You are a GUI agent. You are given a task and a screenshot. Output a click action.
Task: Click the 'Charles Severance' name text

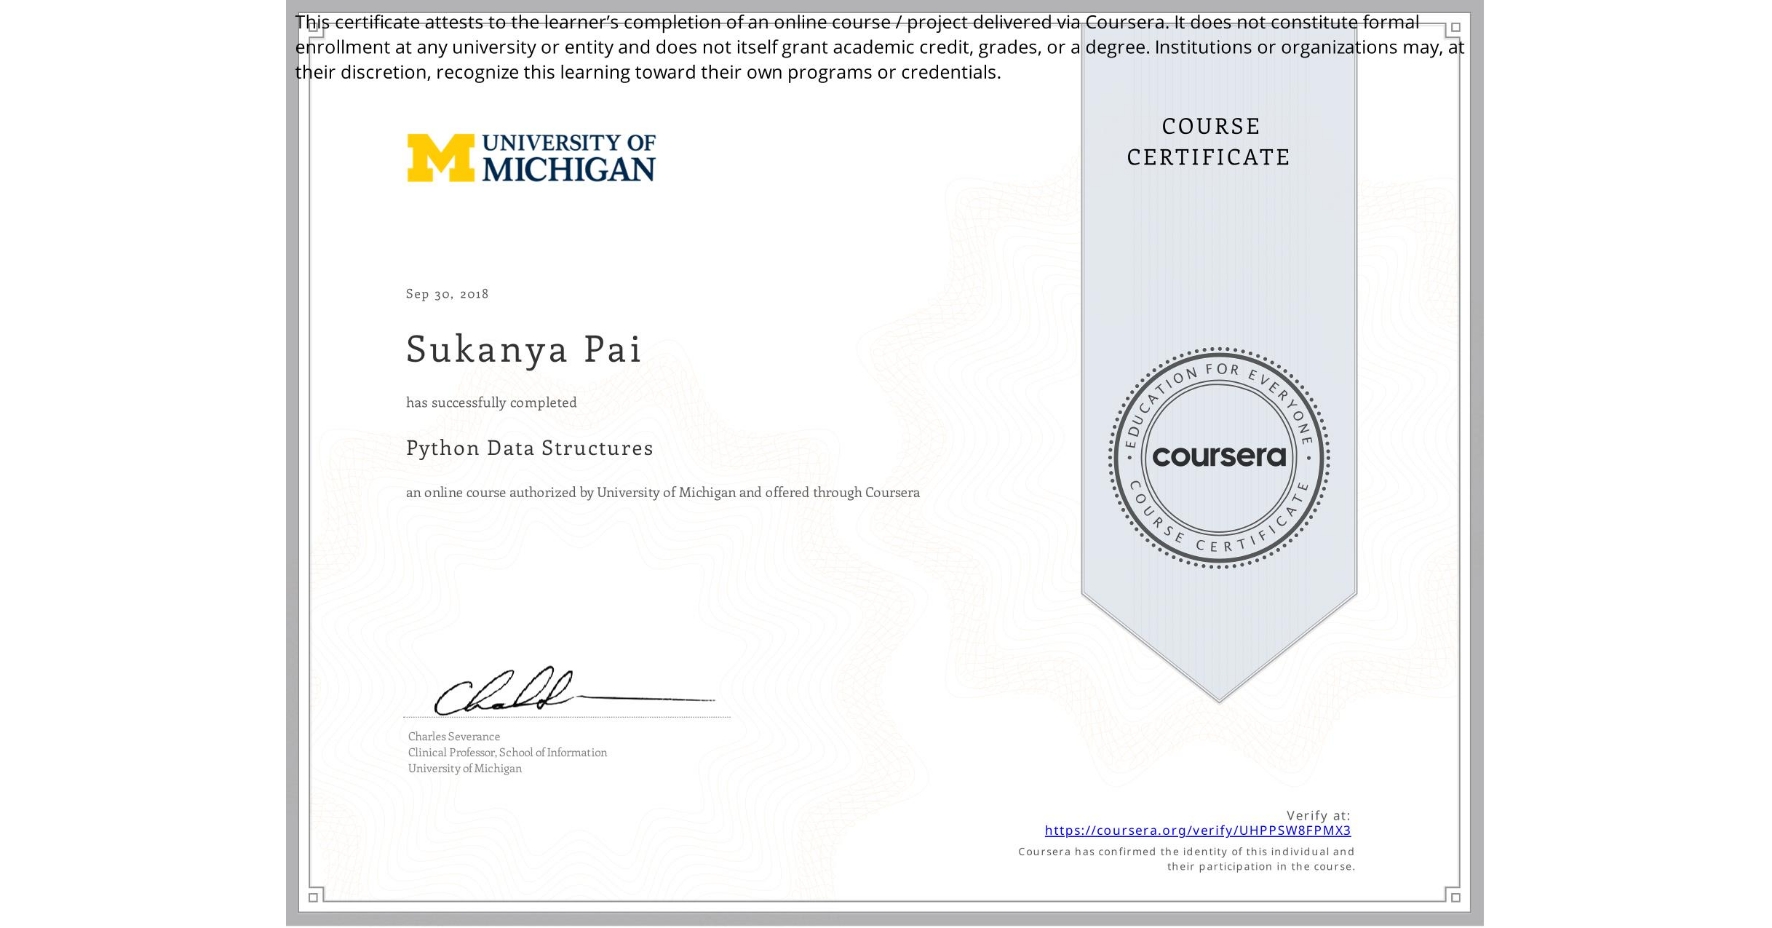(454, 736)
